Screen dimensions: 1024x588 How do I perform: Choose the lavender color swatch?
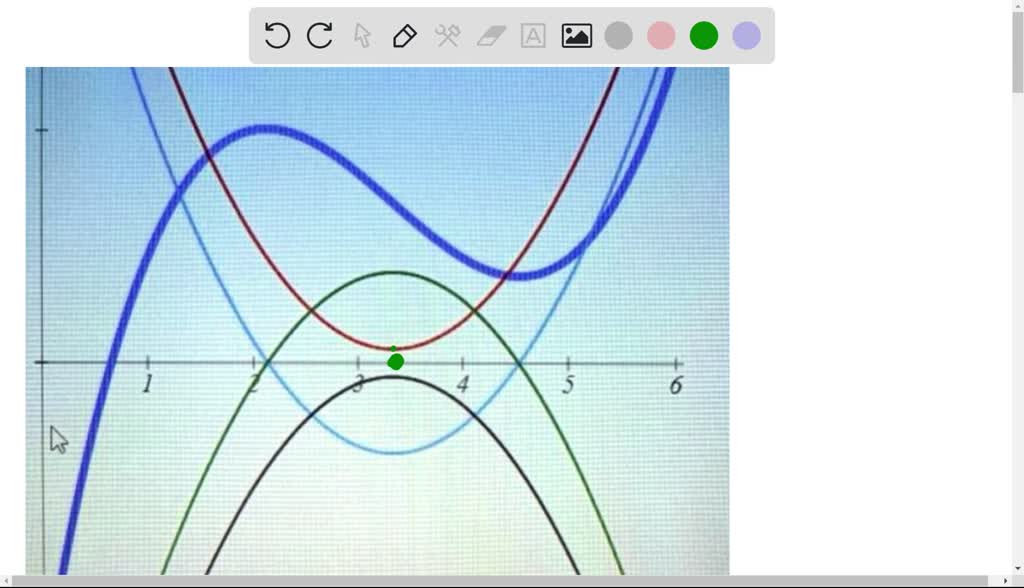(746, 35)
